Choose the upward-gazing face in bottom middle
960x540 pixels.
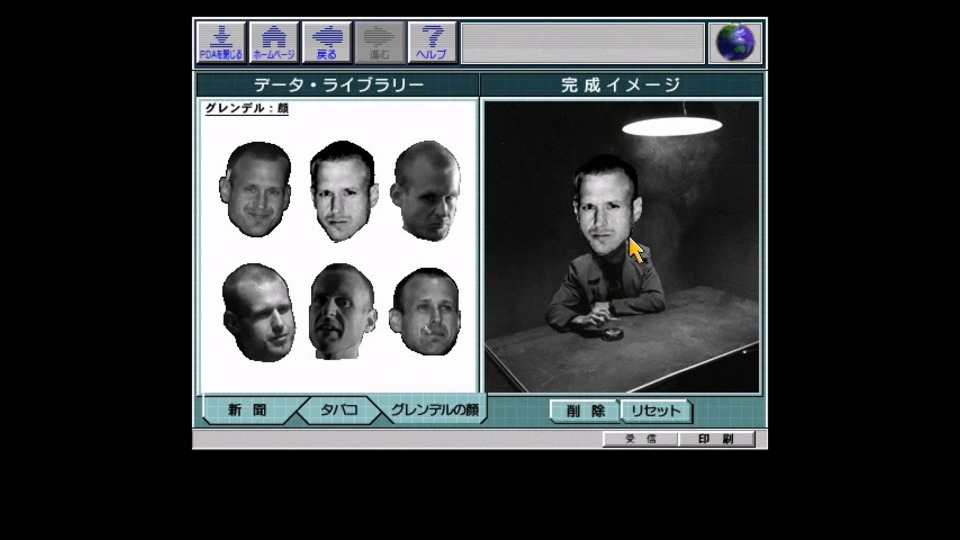tap(342, 311)
